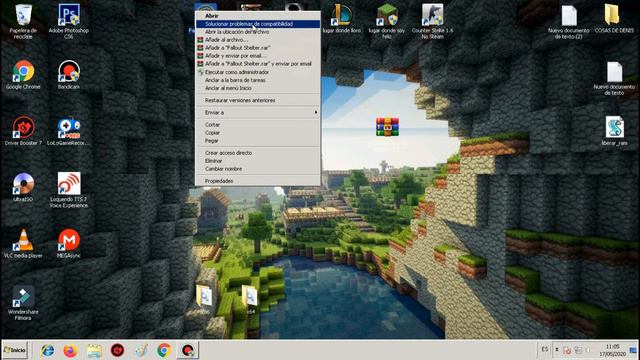Select the Adobe Photoshop CS6 shortcut
This screenshot has height=360, width=640.
69,21
